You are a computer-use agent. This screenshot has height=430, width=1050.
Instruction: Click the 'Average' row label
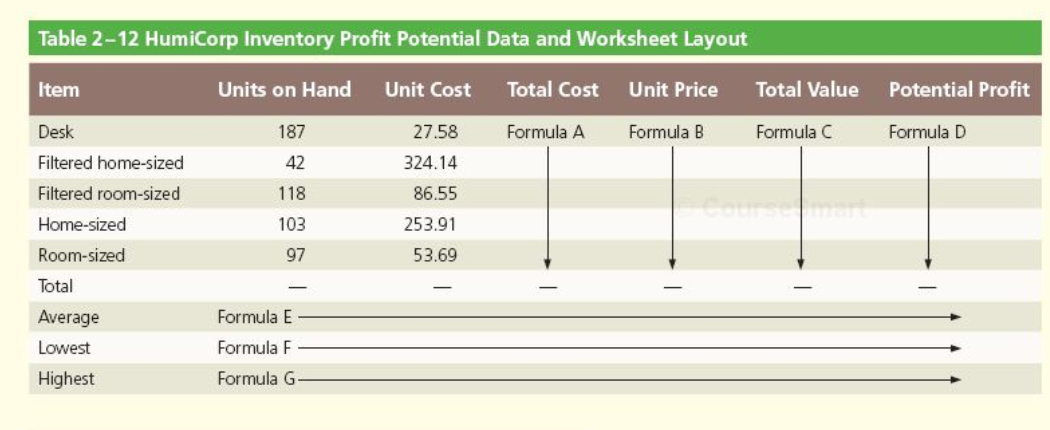click(x=68, y=317)
